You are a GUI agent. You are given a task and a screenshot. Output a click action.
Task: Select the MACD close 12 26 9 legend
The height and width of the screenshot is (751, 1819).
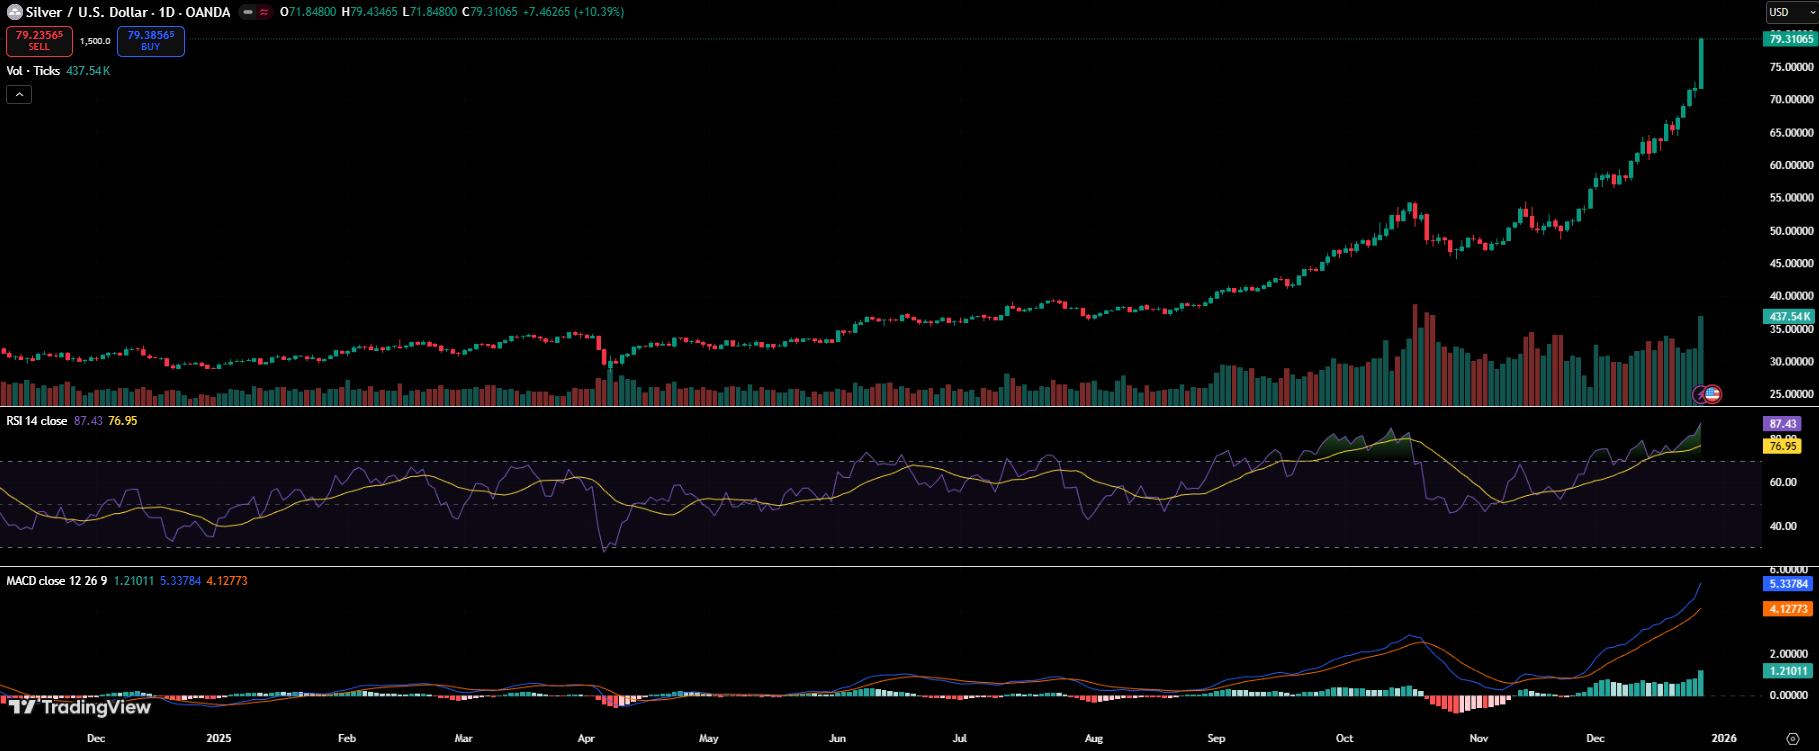click(x=56, y=581)
